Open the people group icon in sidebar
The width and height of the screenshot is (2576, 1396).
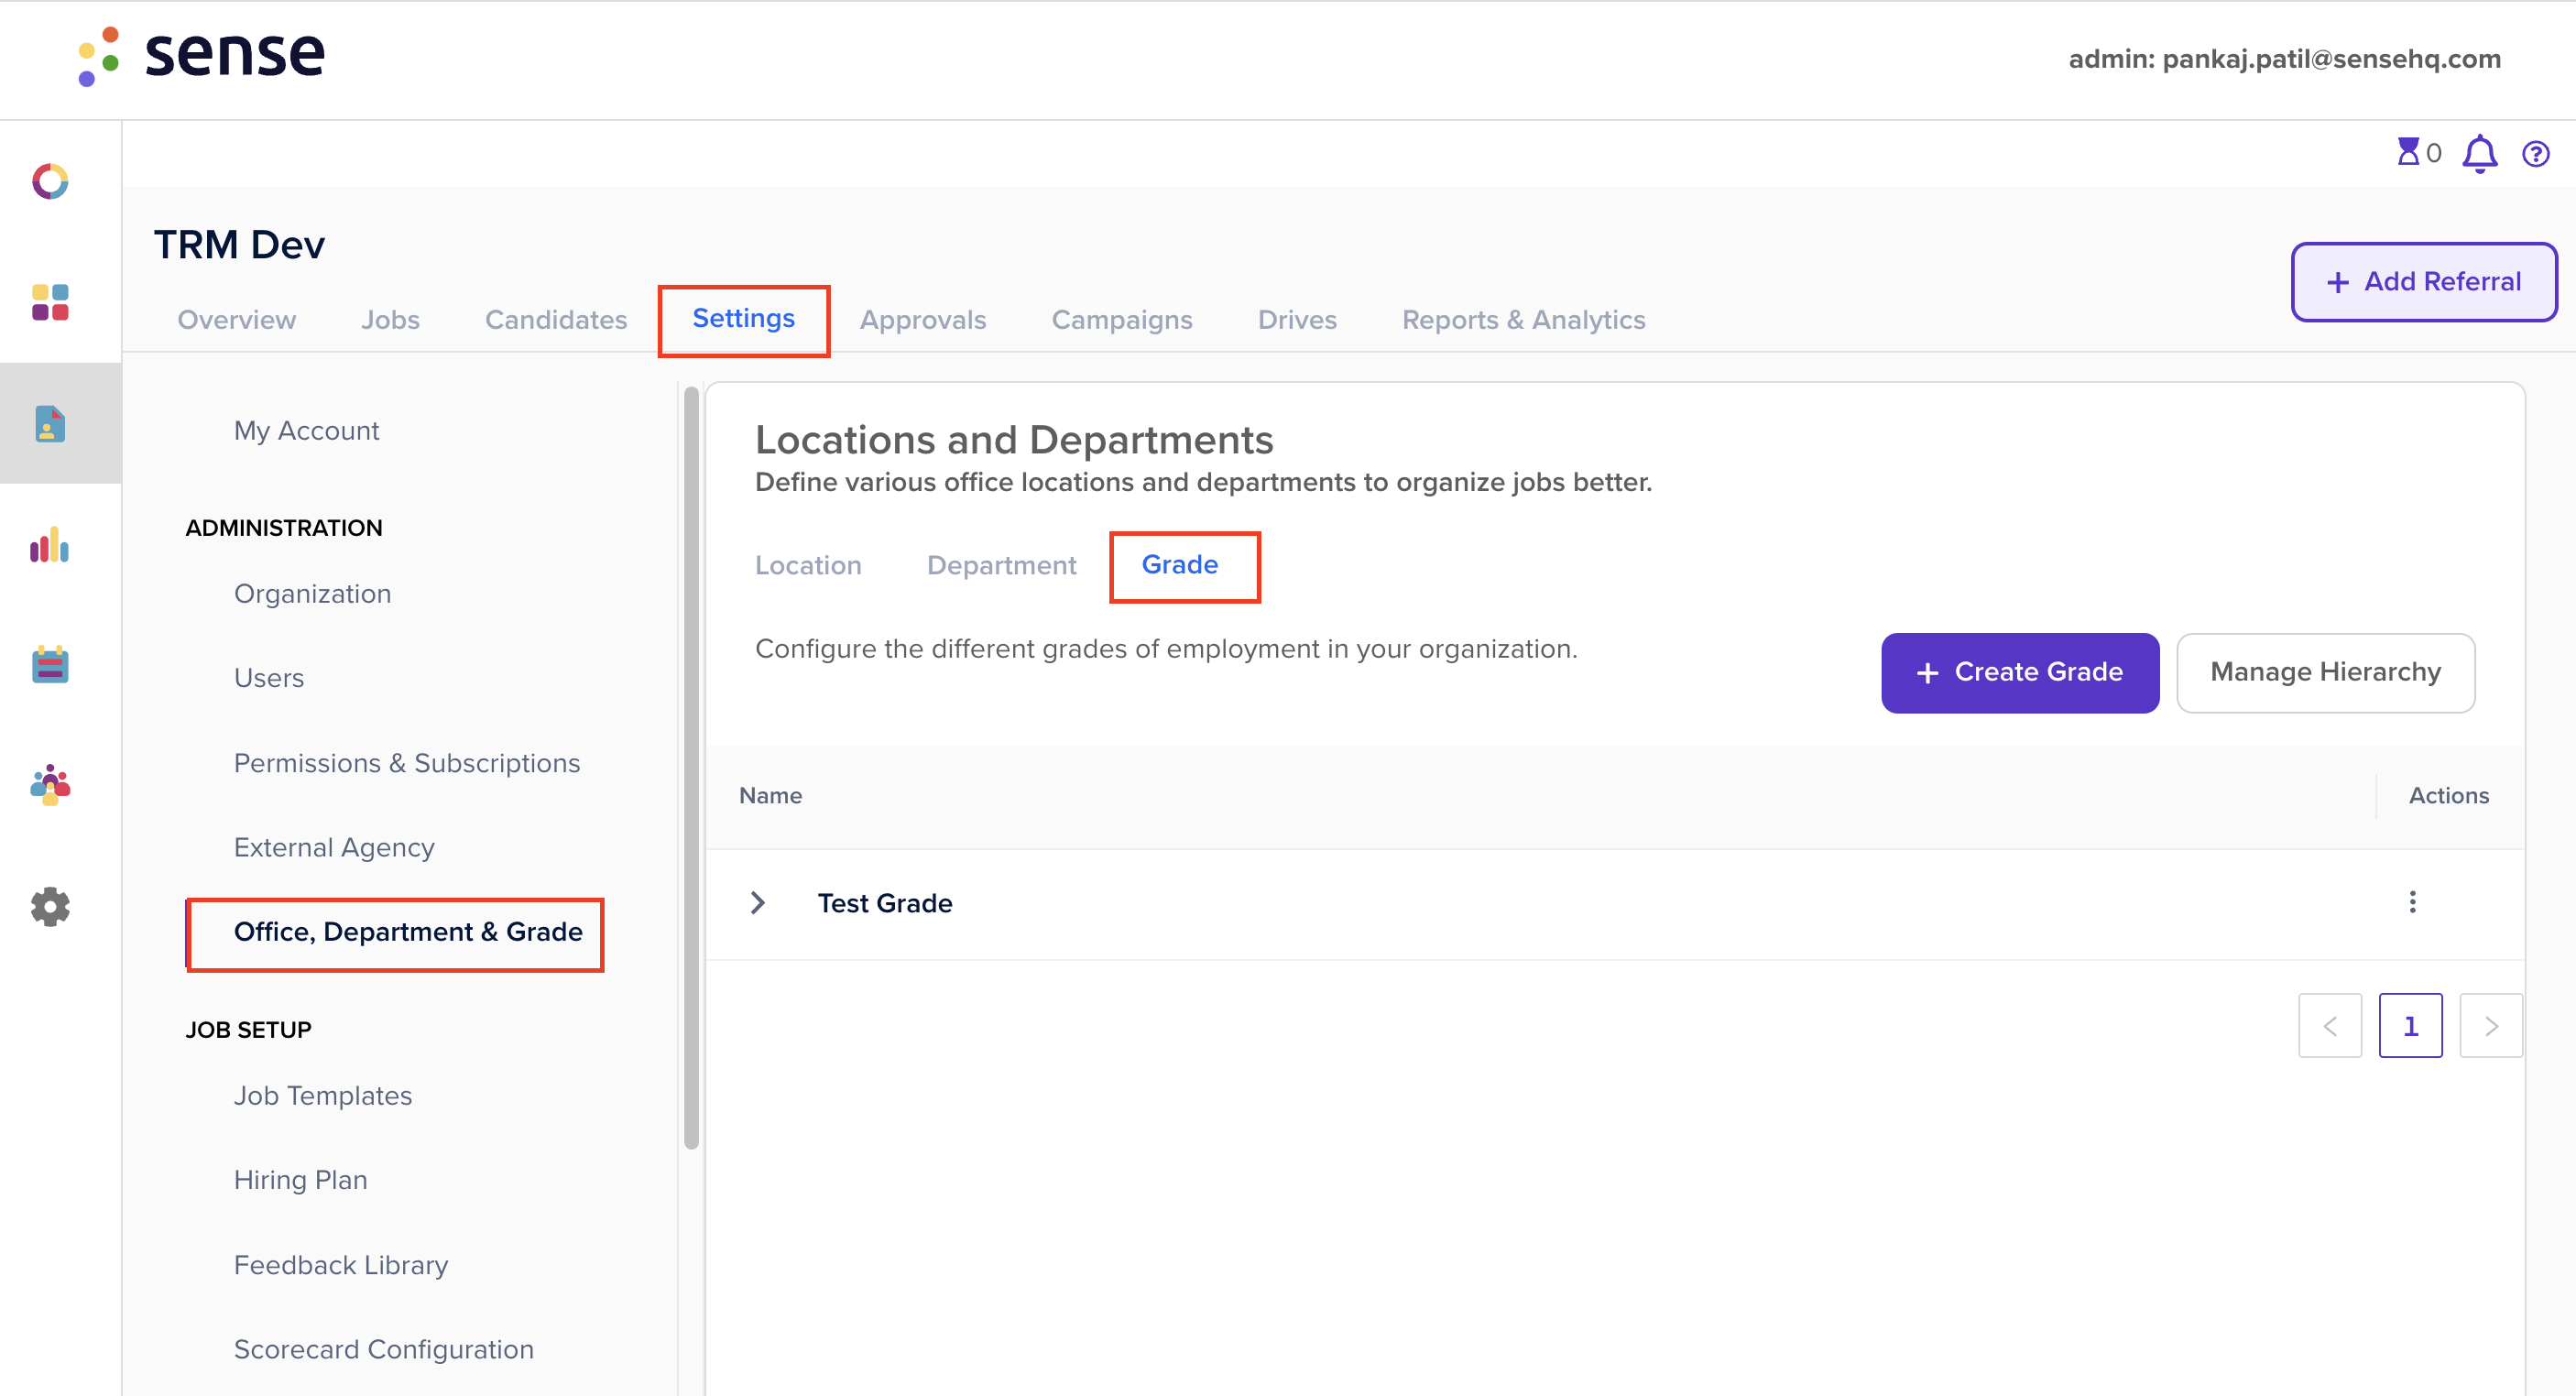(x=50, y=785)
